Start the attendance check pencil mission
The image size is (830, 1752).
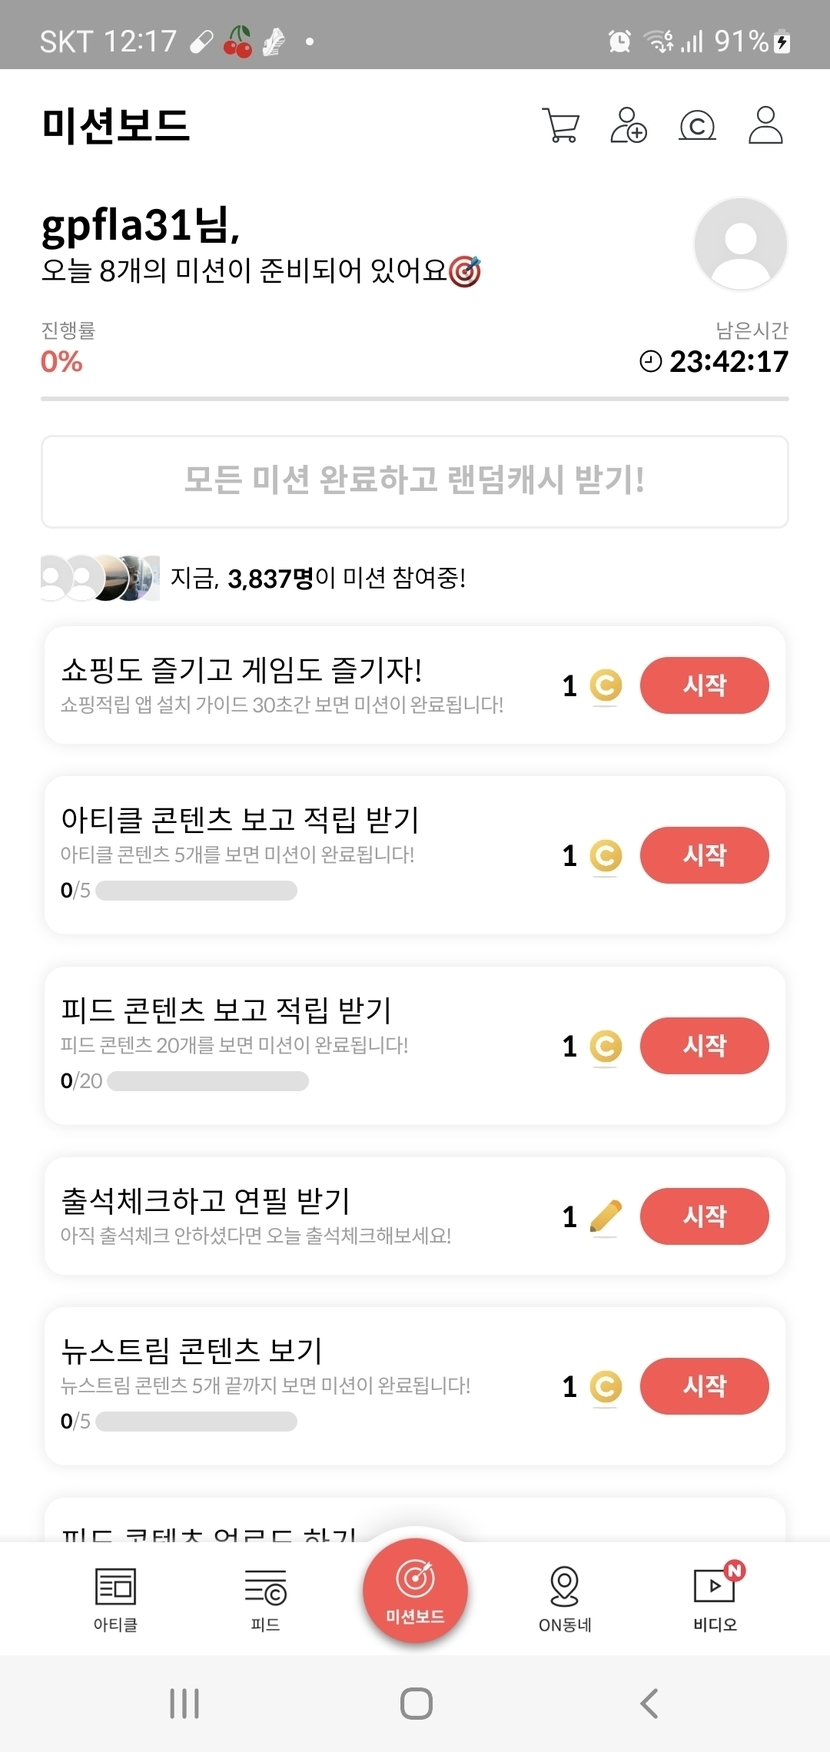(704, 1216)
